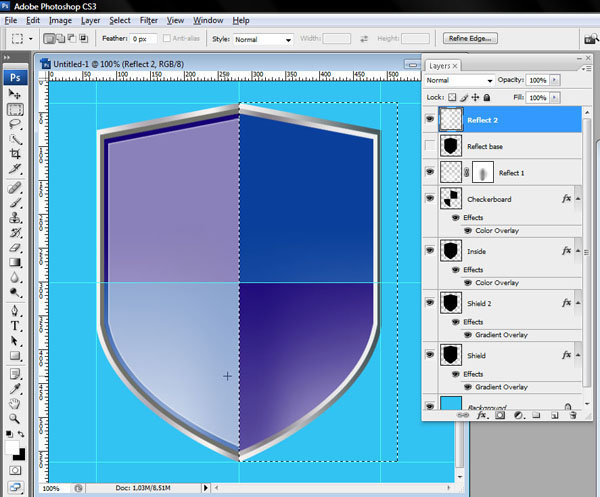
Task: Click the Feather input field
Action: (x=143, y=39)
